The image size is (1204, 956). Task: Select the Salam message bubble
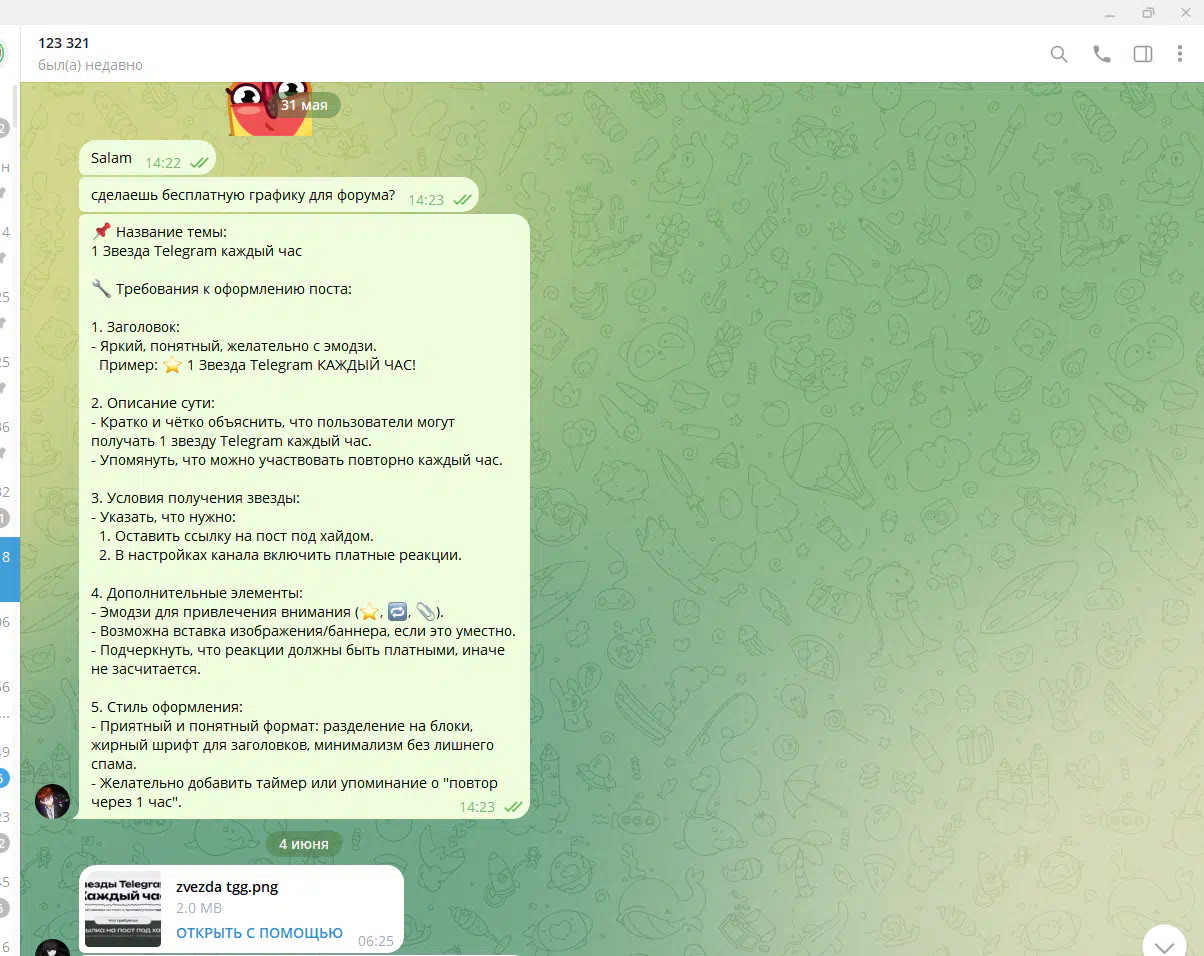(147, 158)
